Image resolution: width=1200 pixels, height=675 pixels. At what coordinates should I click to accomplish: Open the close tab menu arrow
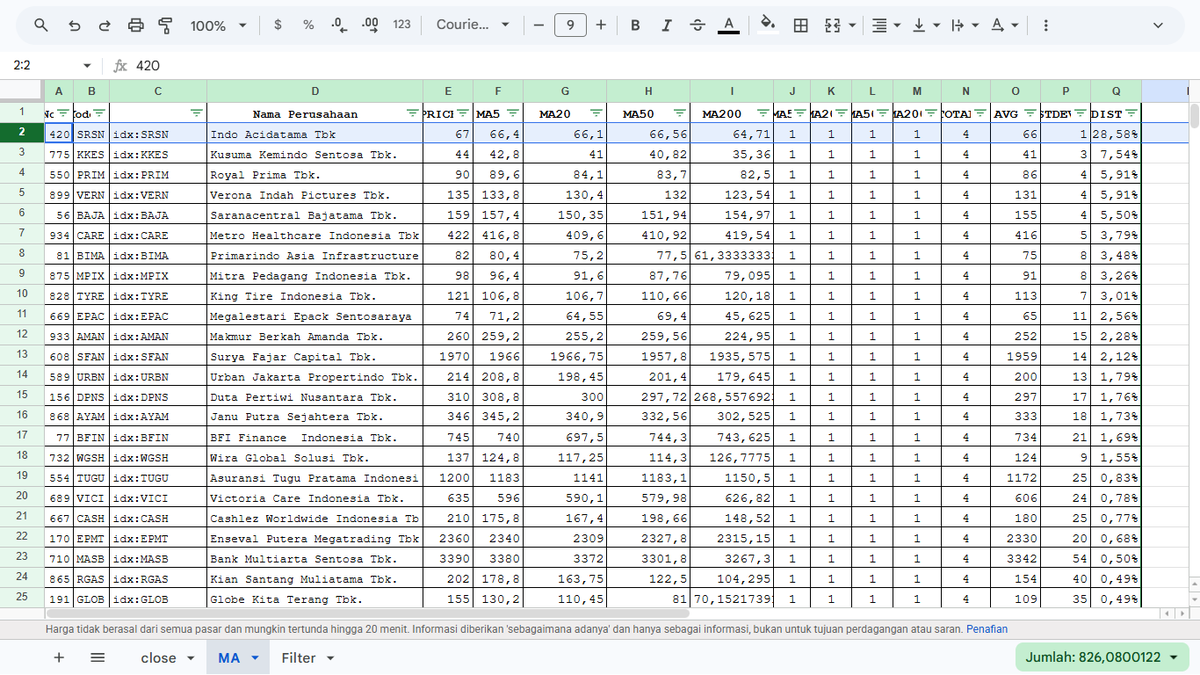[189, 658]
